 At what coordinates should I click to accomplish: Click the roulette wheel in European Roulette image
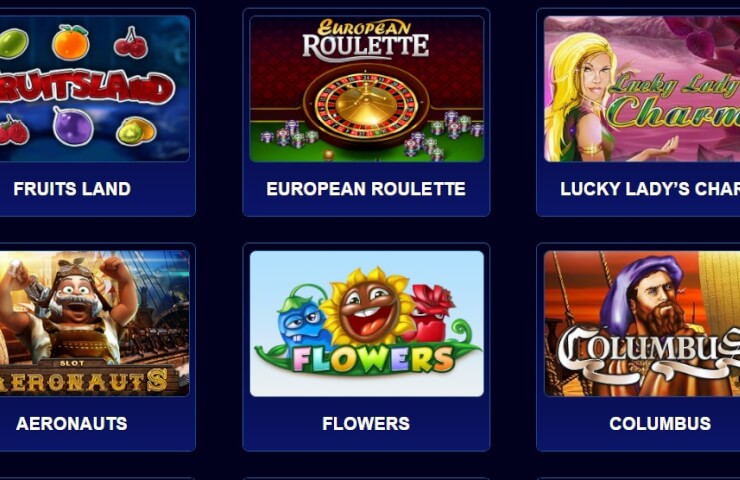[x=366, y=106]
